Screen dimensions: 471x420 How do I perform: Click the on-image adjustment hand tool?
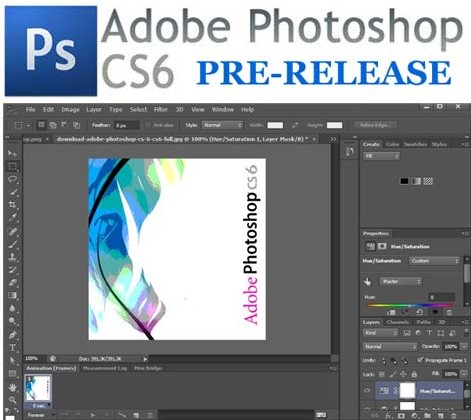tap(367, 282)
